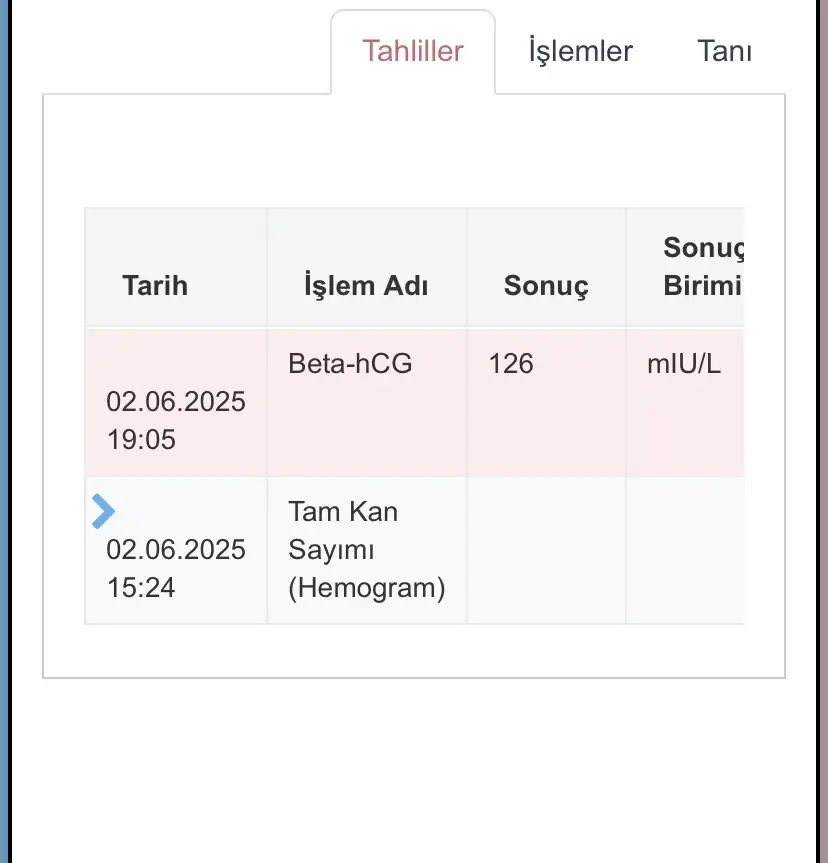Click the Sonuç column header

pos(546,285)
